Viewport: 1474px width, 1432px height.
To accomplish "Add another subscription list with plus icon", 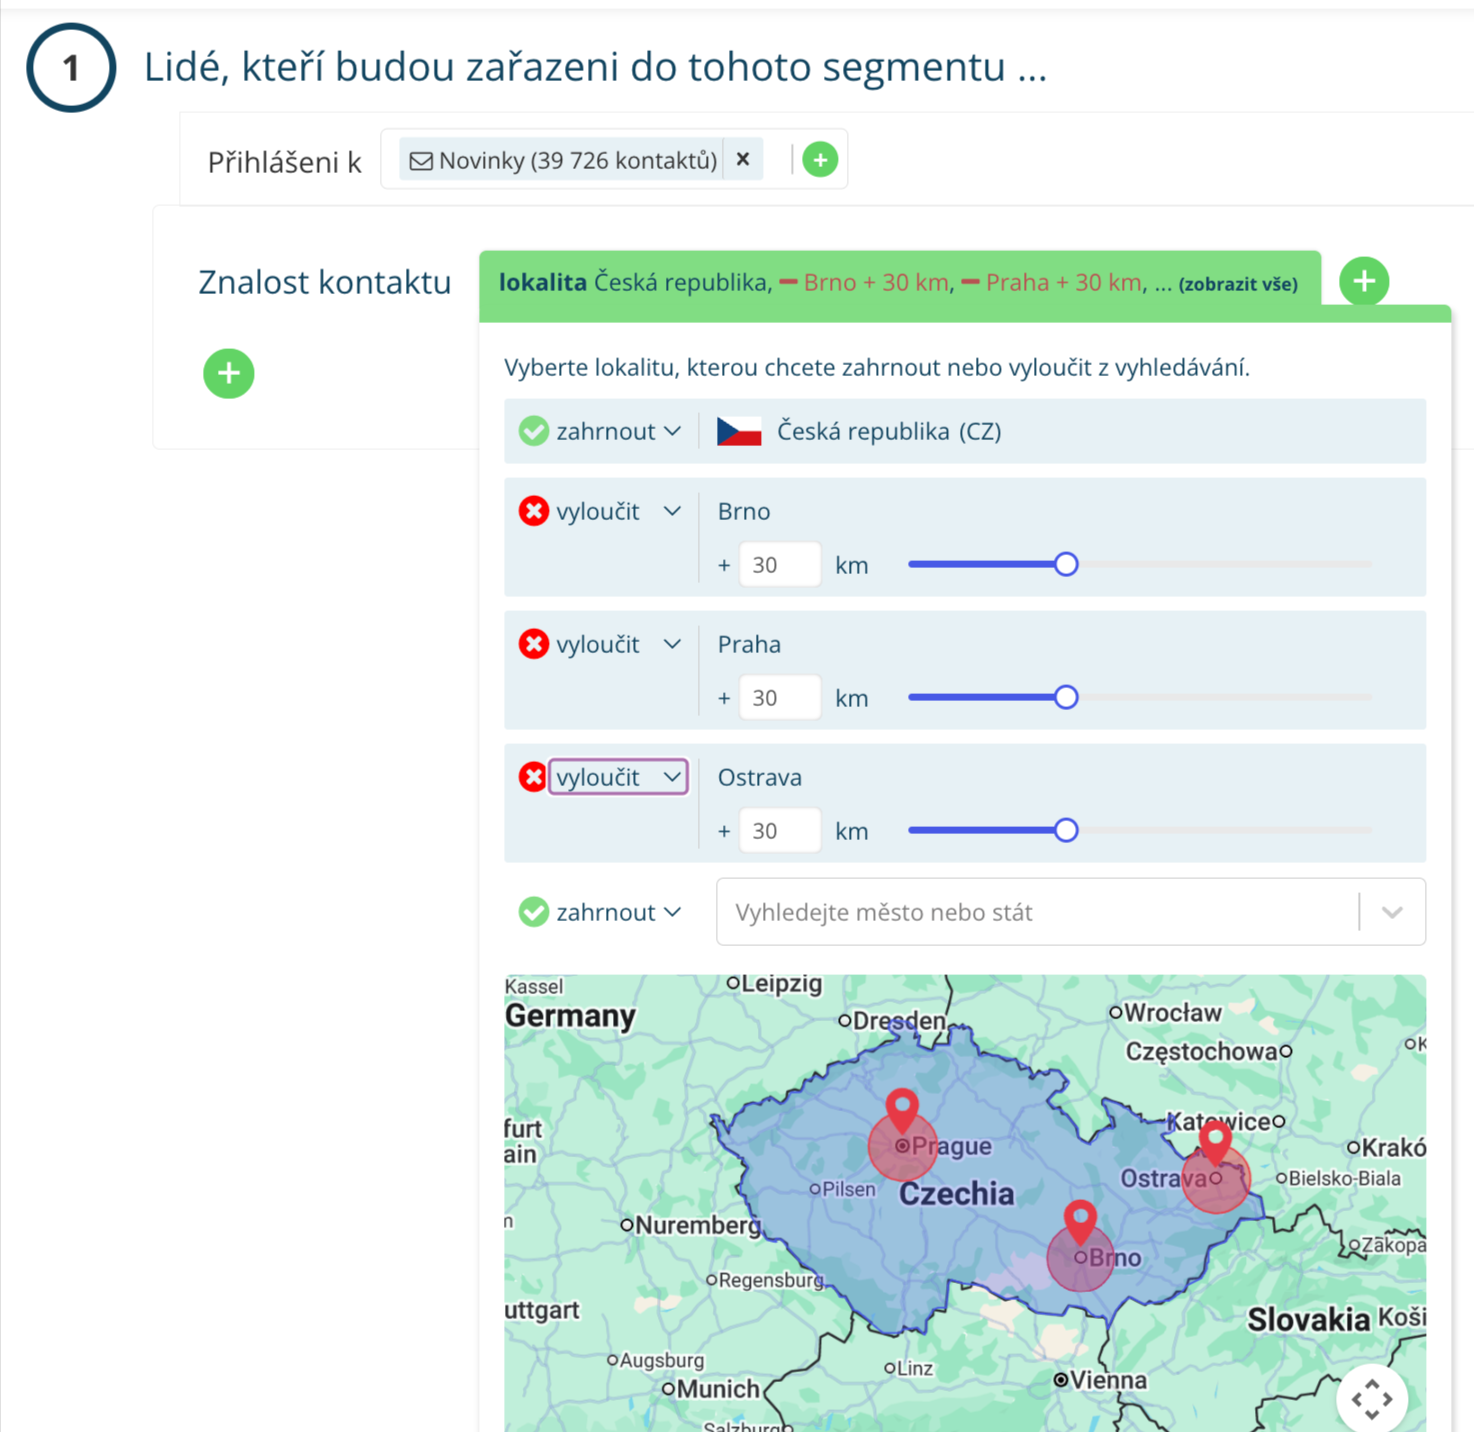I will point(820,160).
